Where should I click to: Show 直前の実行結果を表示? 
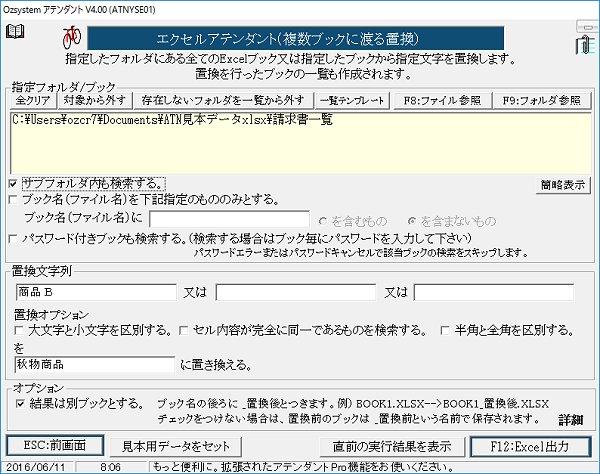pyautogui.click(x=392, y=446)
